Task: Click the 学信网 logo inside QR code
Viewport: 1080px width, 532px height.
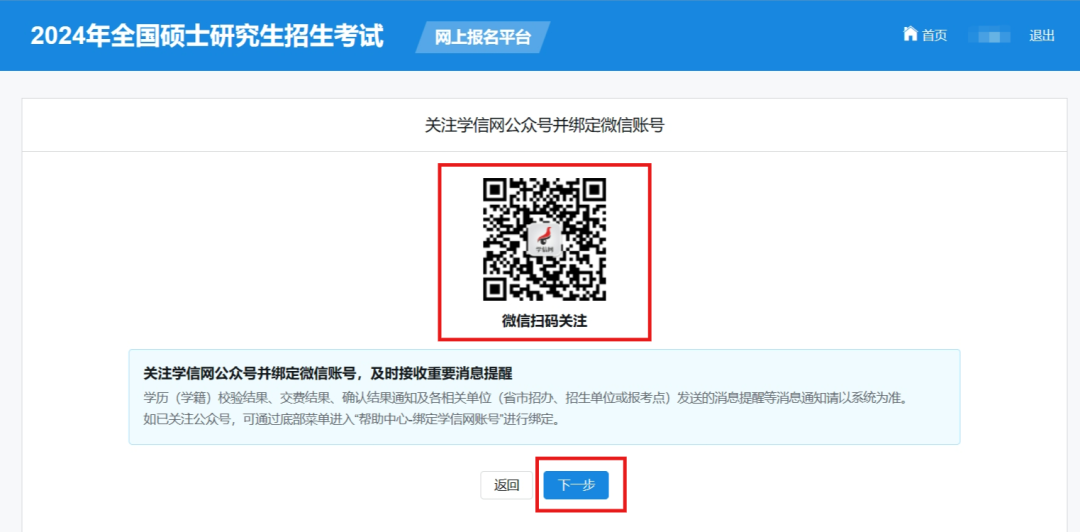Action: click(x=544, y=240)
